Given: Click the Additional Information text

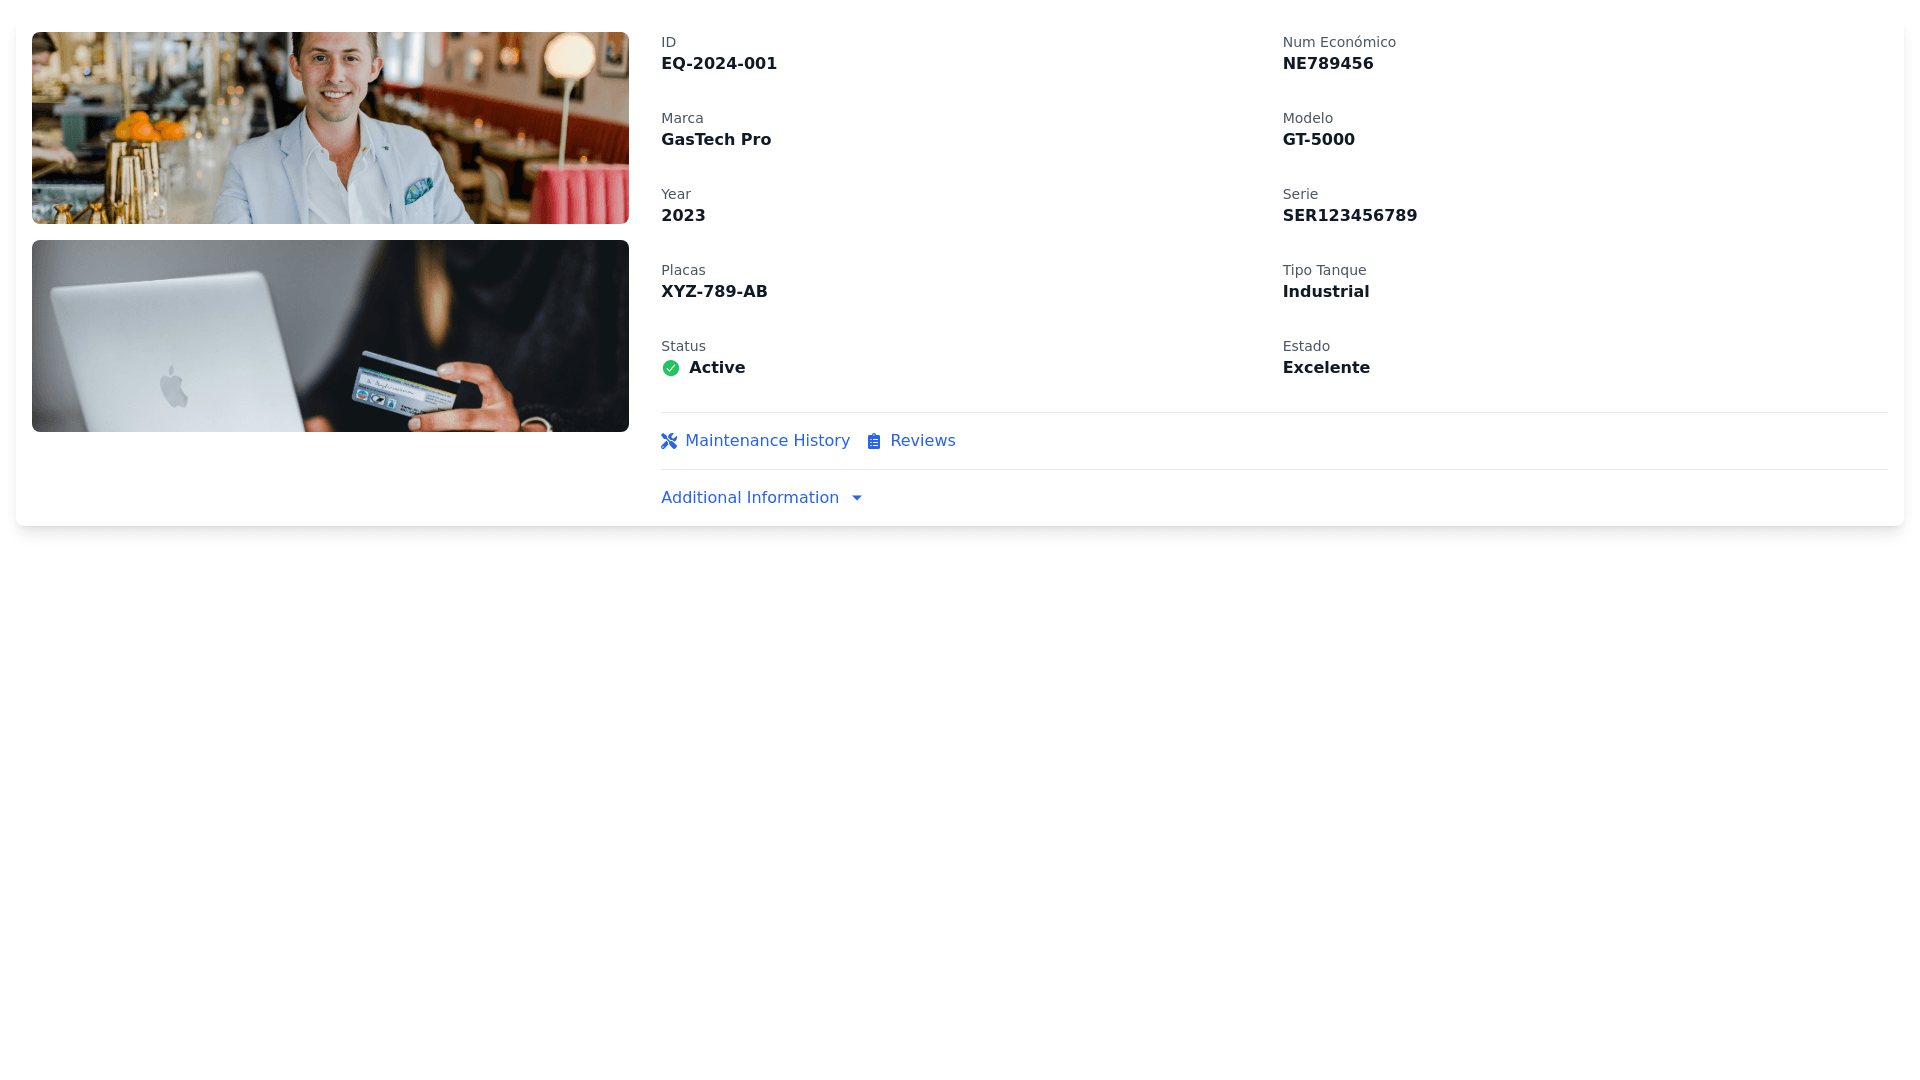Looking at the screenshot, I should coord(750,498).
